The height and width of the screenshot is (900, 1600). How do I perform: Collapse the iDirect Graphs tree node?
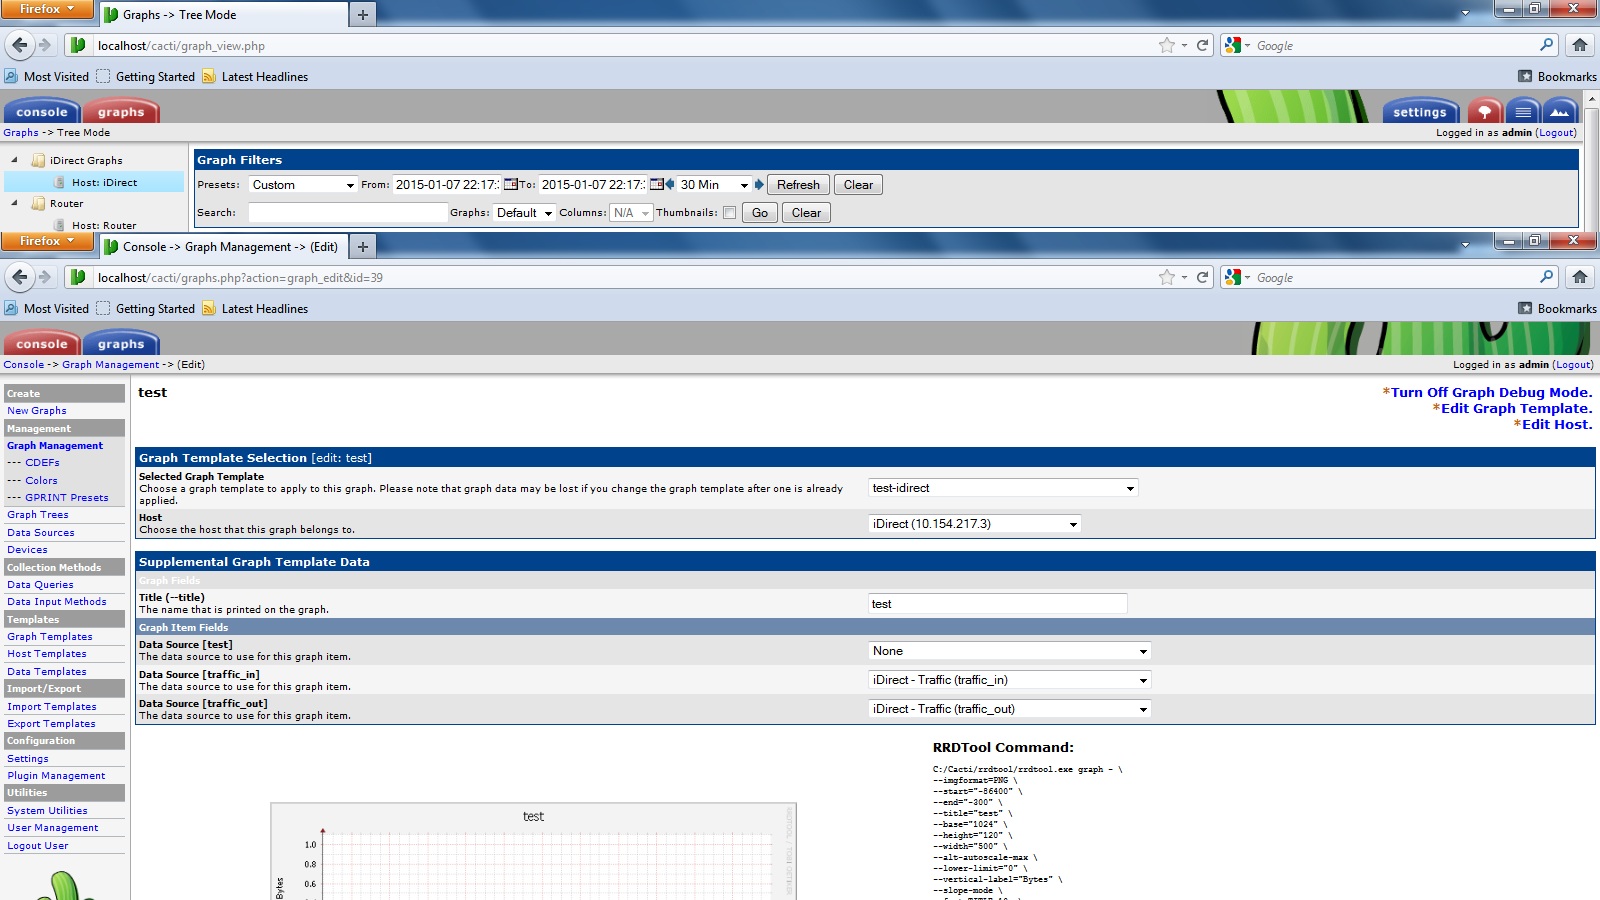click(14, 160)
